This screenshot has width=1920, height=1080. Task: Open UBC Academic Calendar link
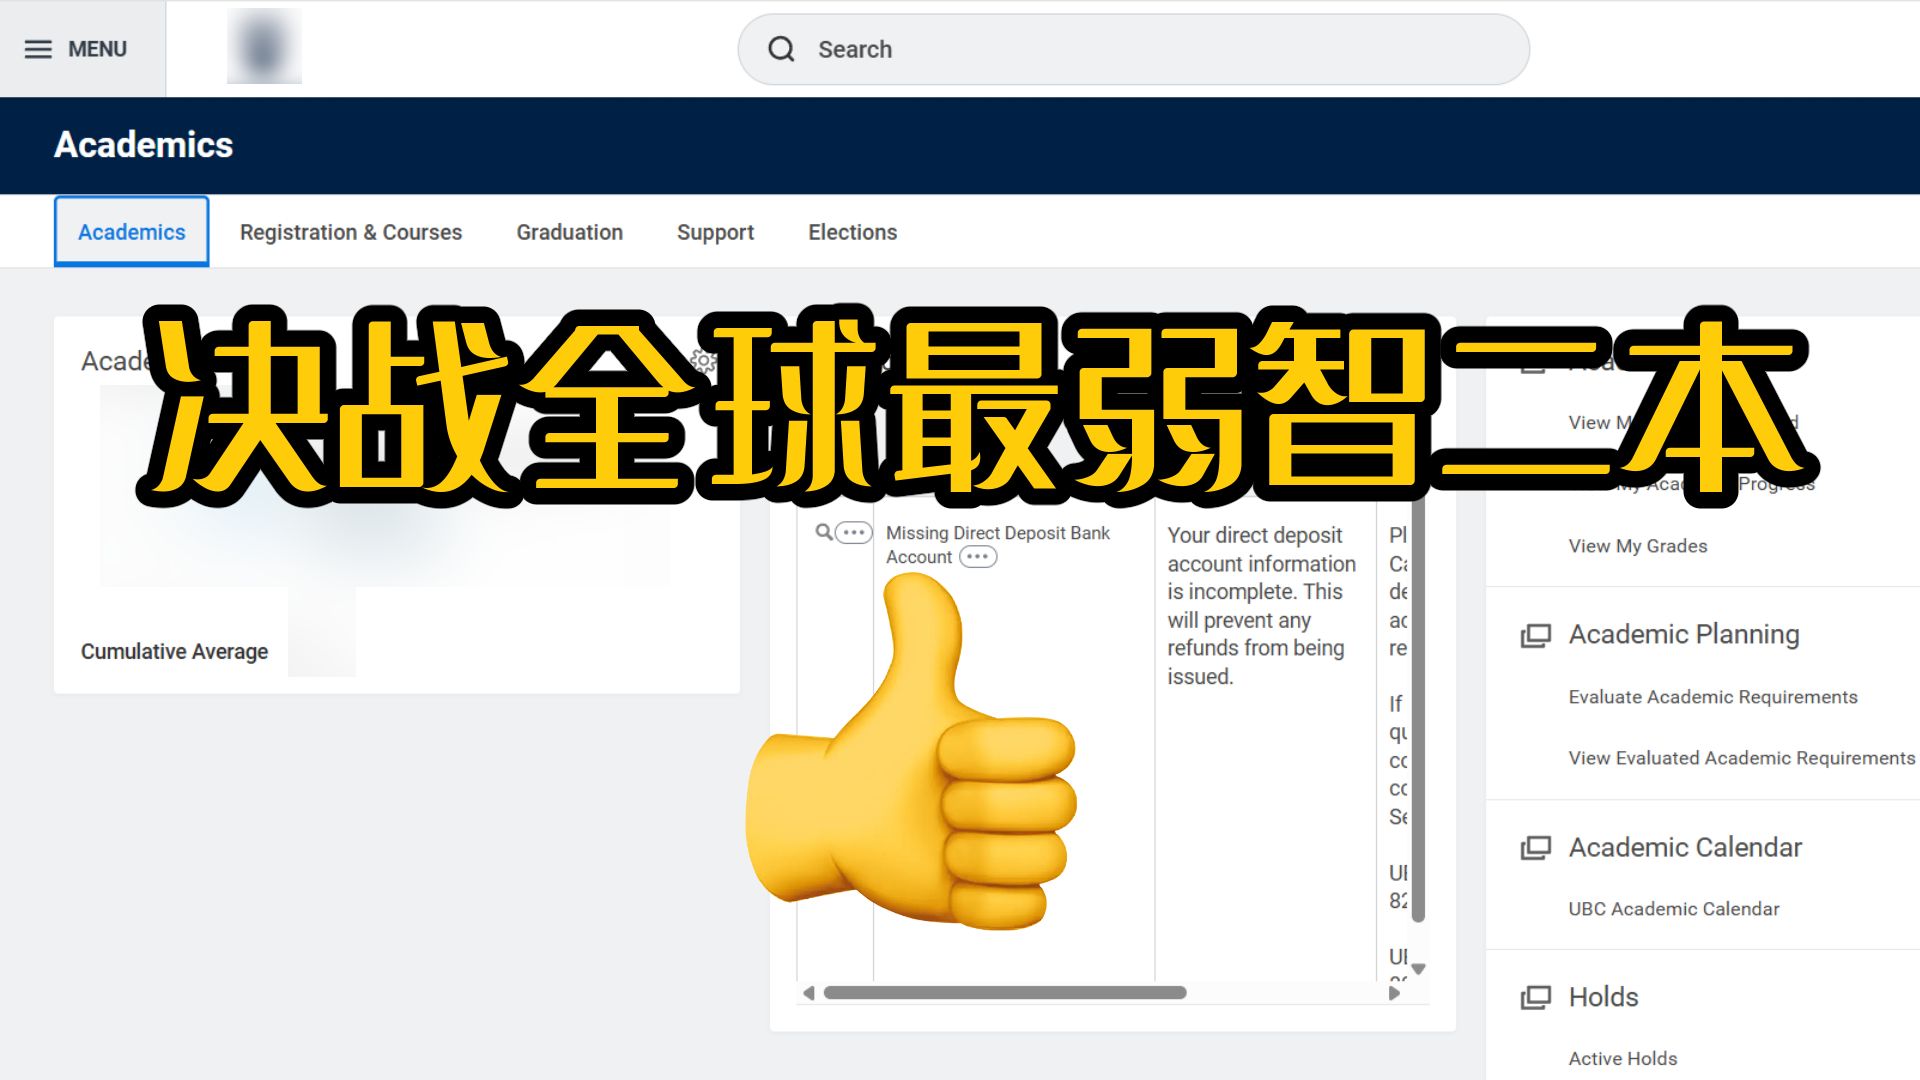point(1673,909)
